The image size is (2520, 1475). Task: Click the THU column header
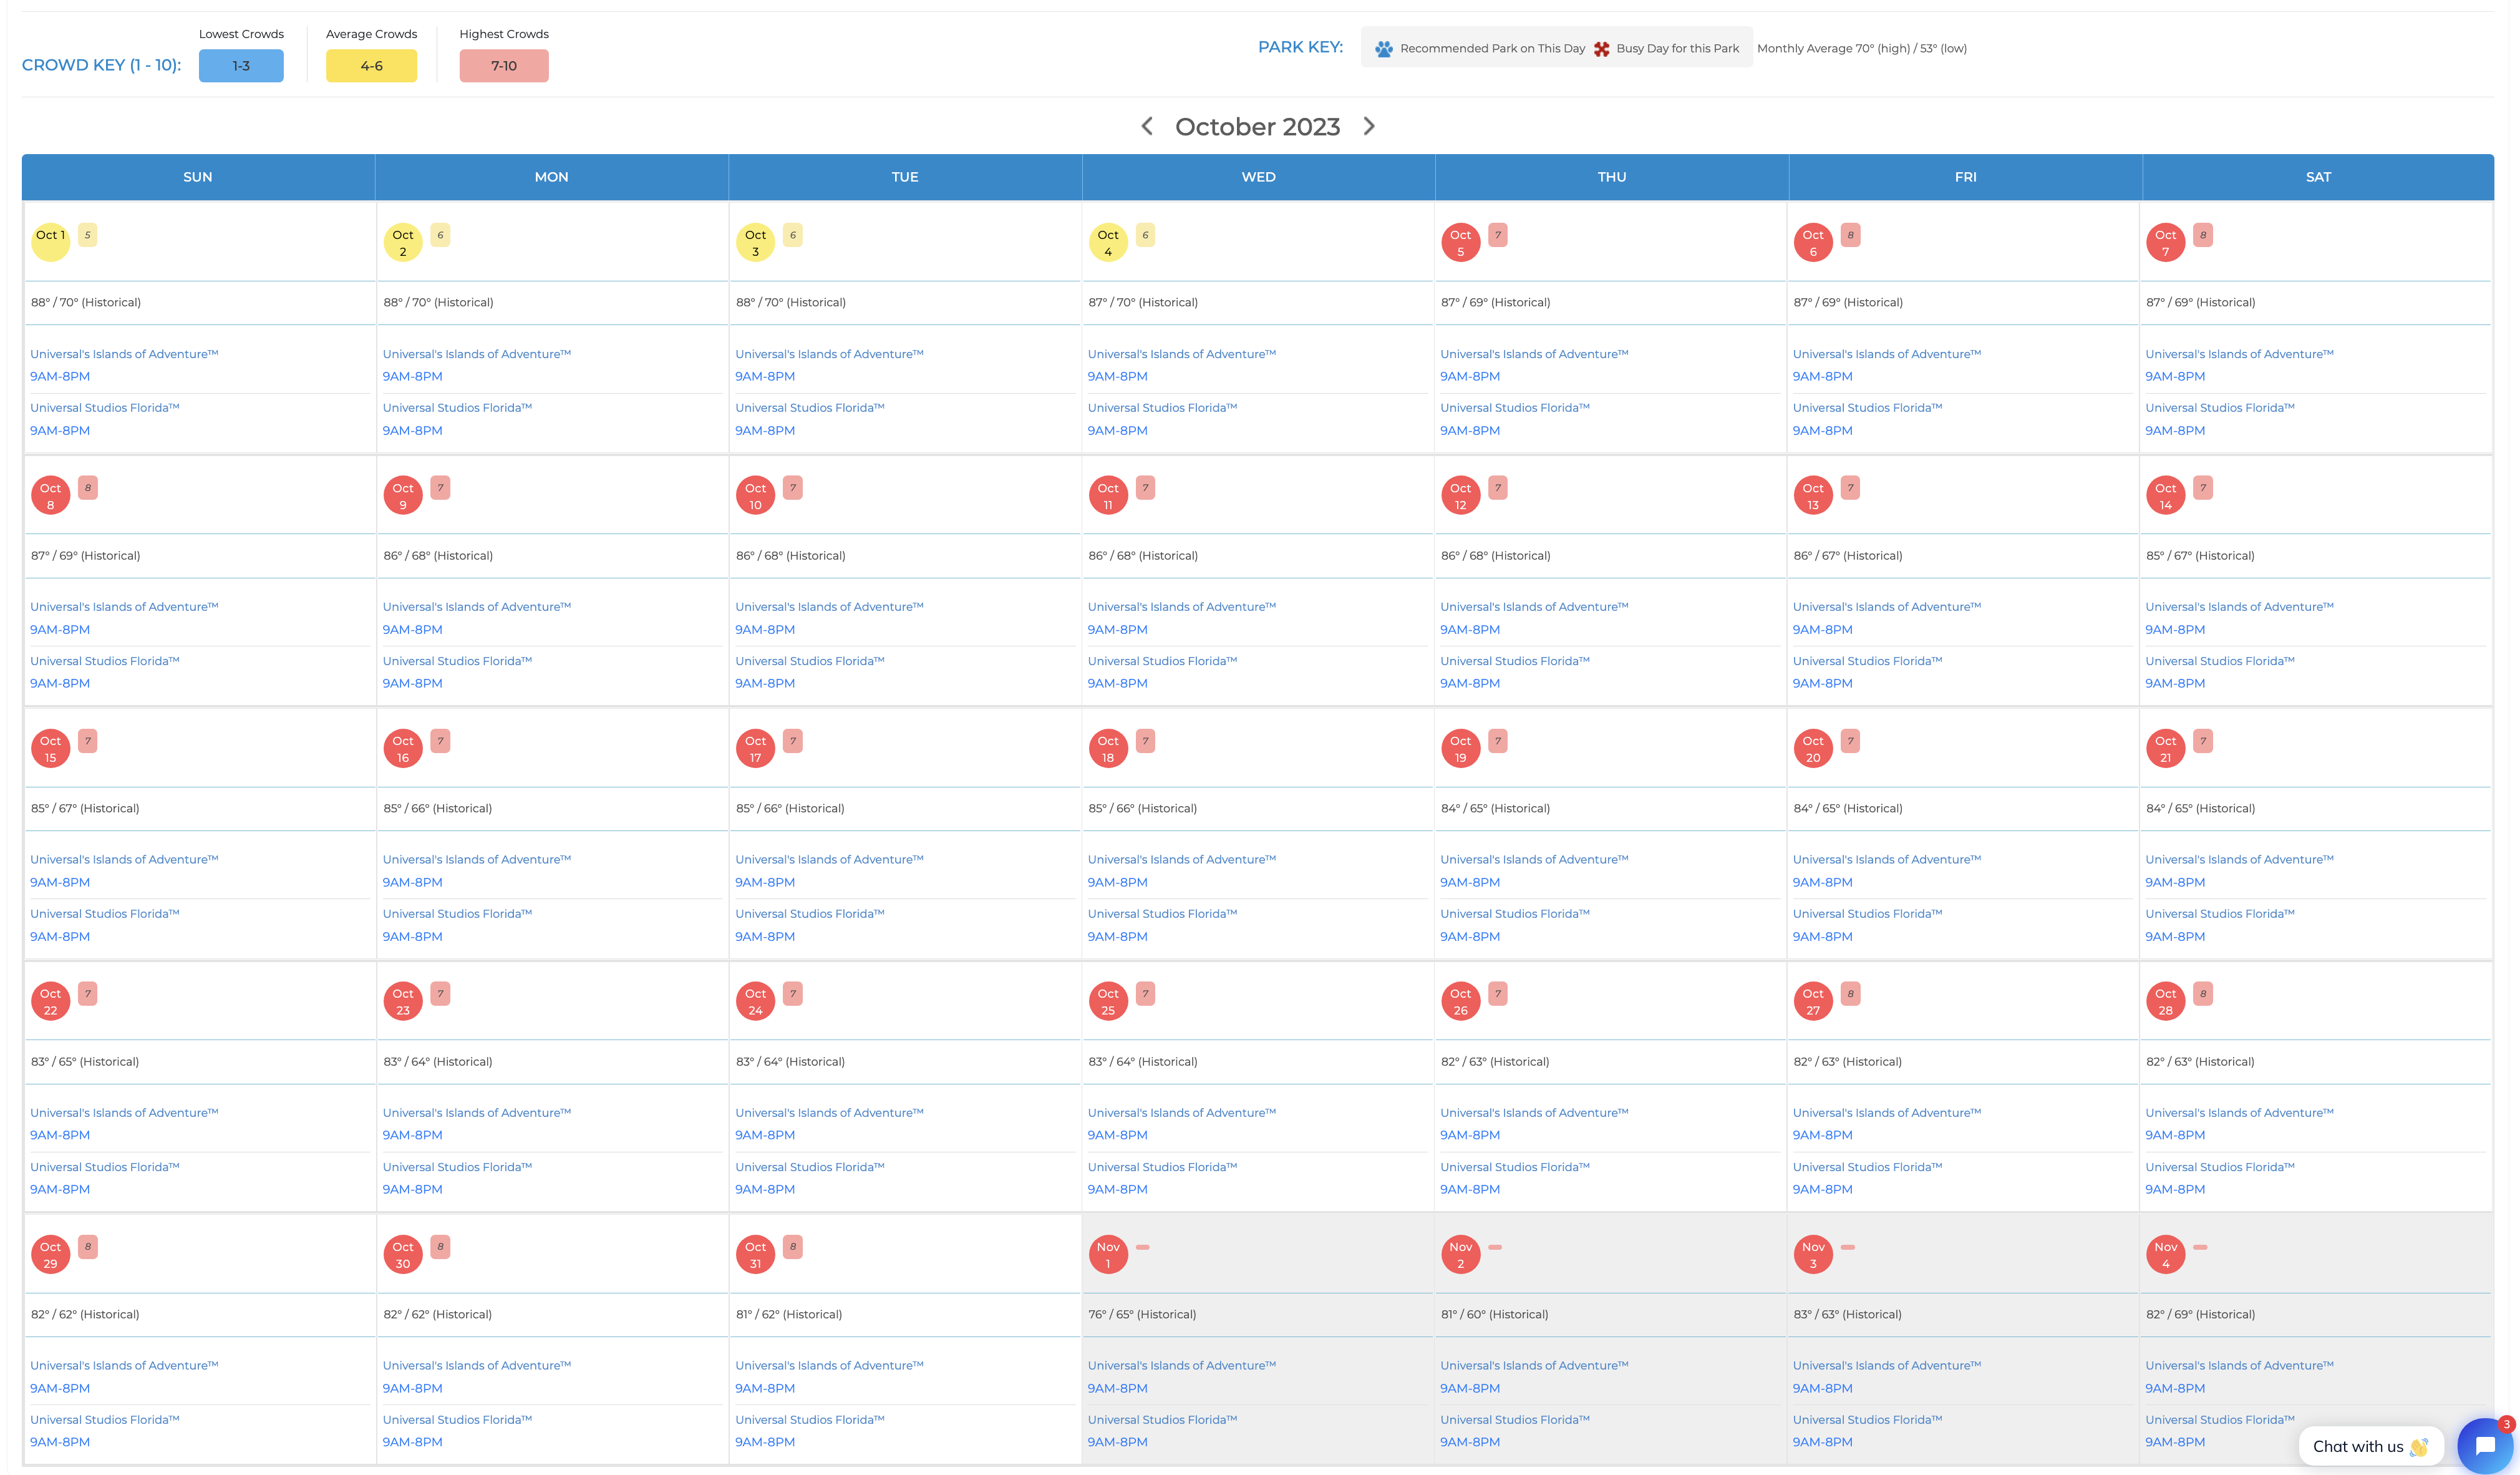click(1612, 177)
